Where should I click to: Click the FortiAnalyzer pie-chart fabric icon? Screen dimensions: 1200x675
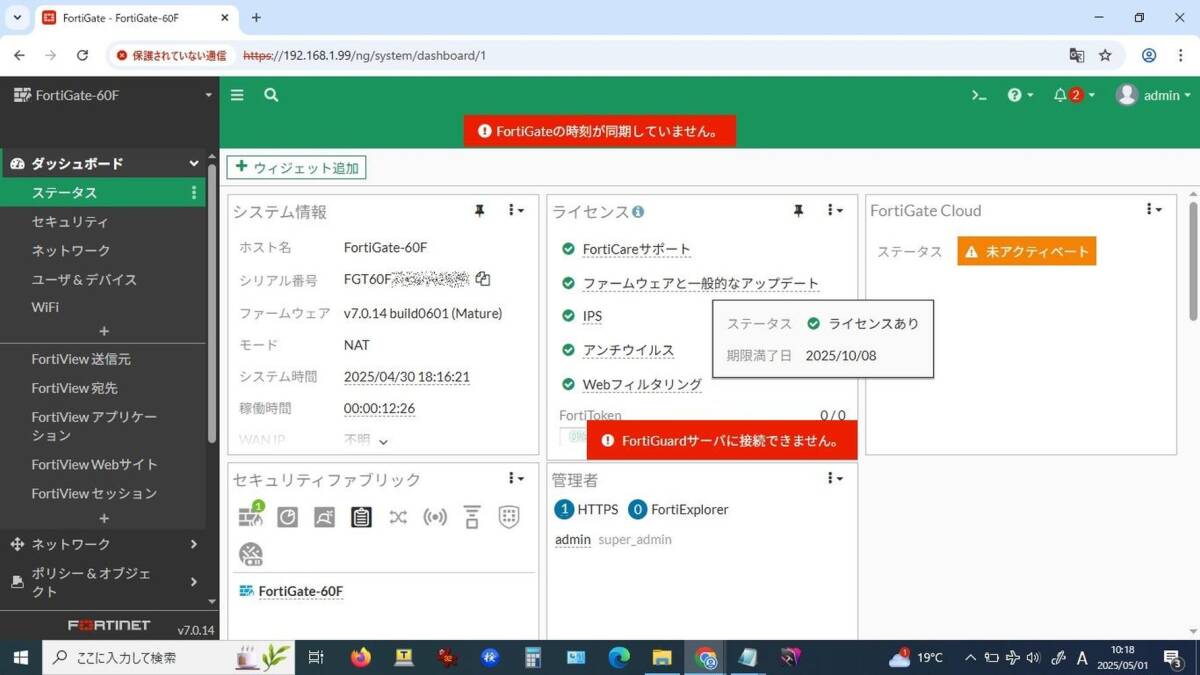click(288, 517)
